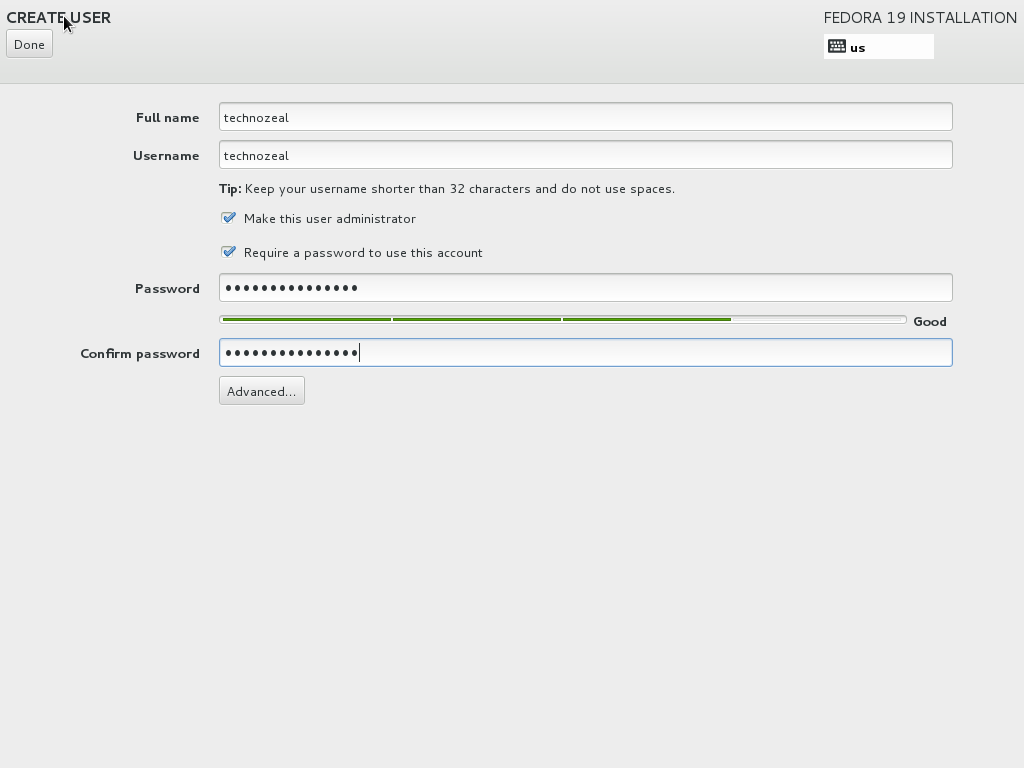Click the password strength bar
1024x768 pixels.
562,318
